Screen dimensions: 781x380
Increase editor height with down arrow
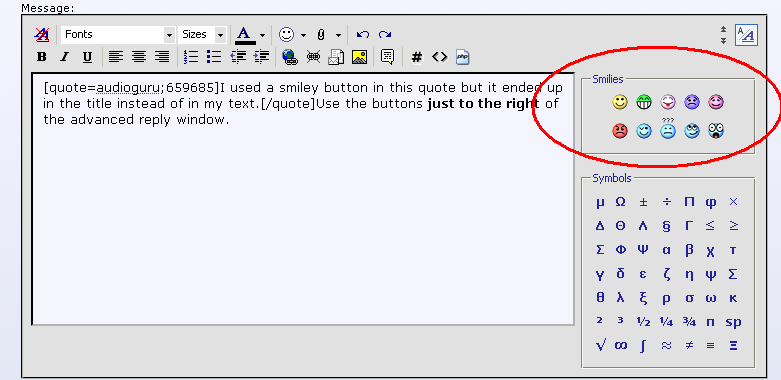click(x=723, y=41)
